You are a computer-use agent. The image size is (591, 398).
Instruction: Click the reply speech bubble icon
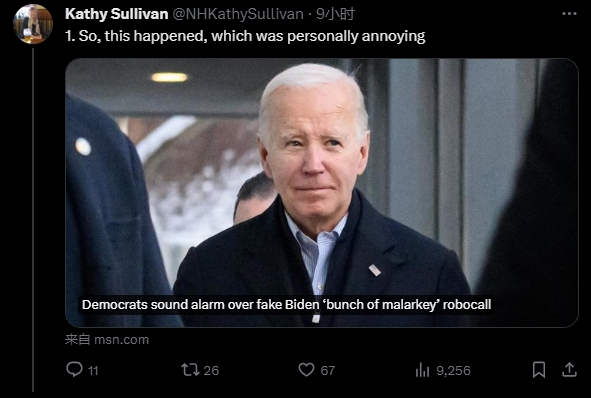[74, 369]
